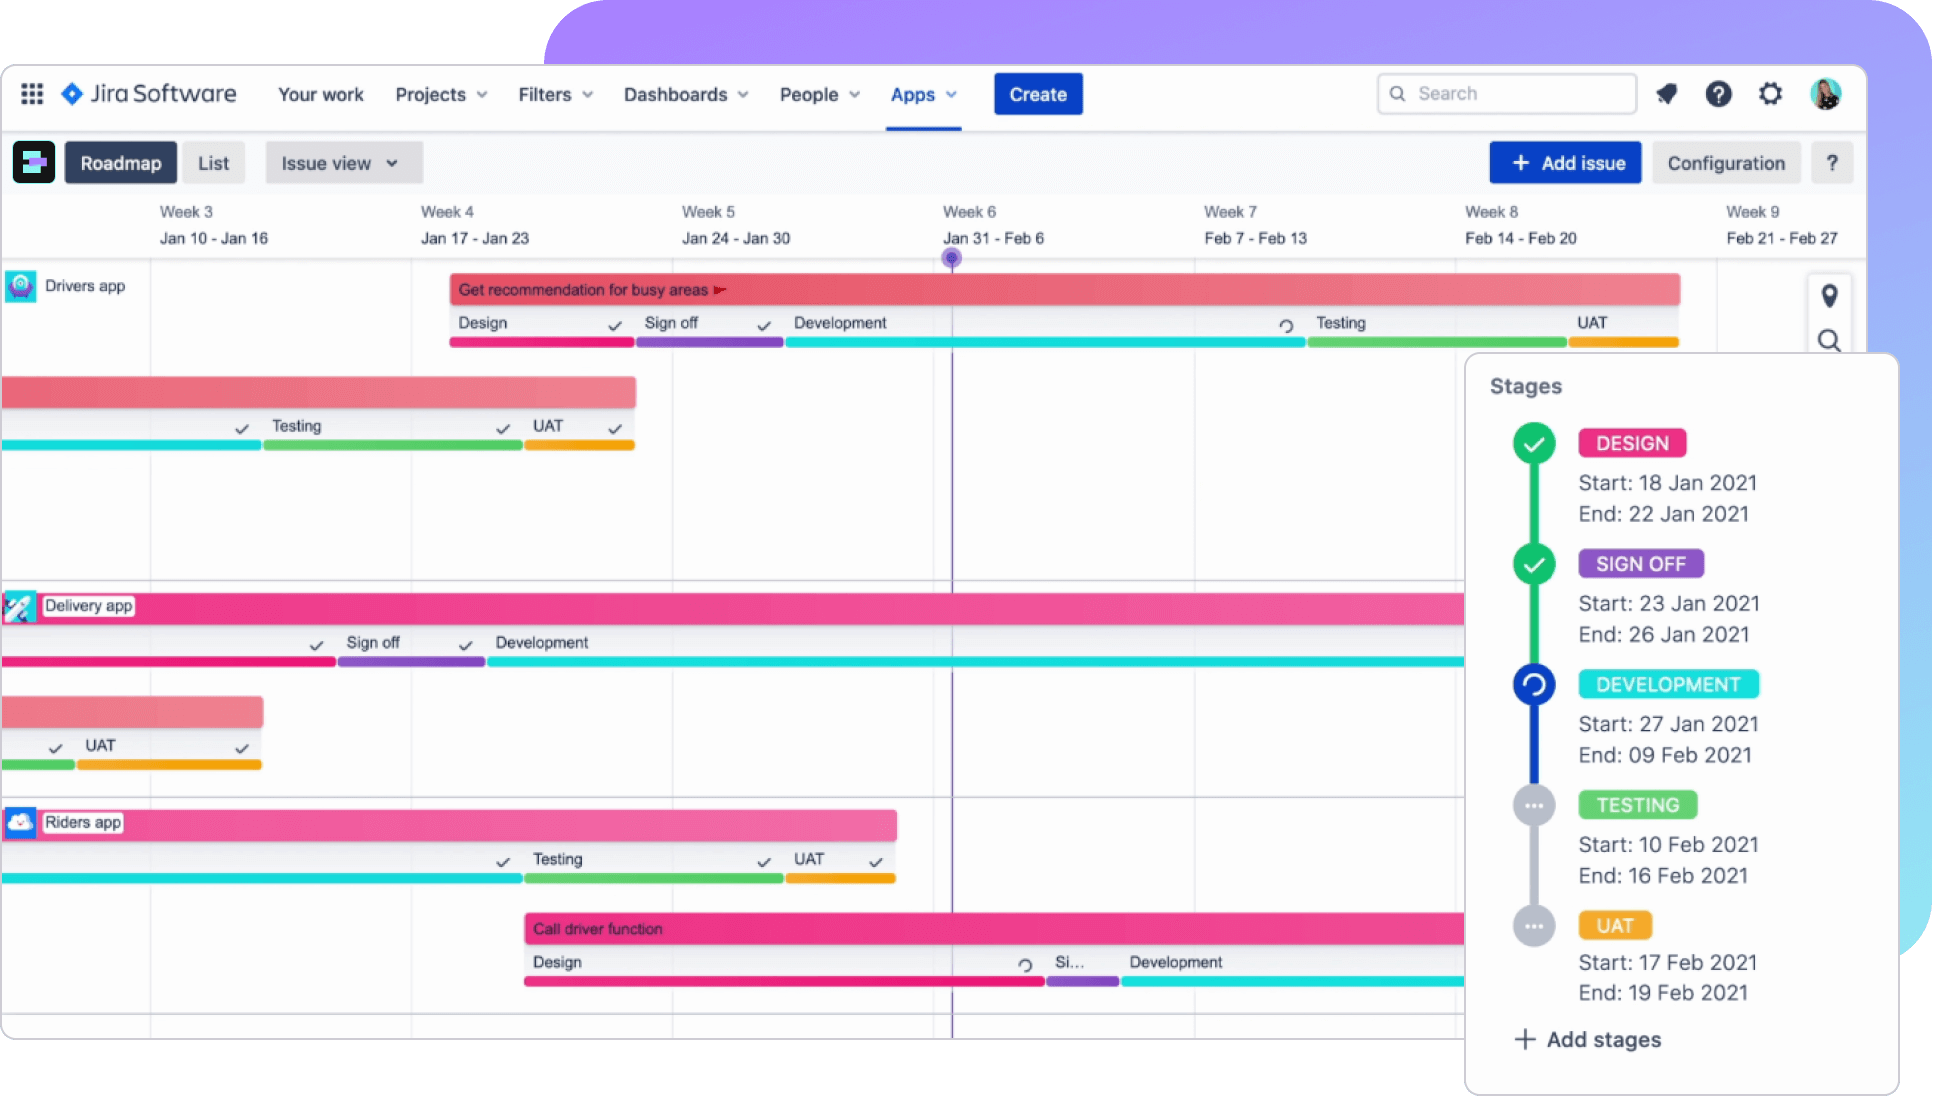Screen dimensions: 1944x1096
Task: Click the Development in-progress status circle
Action: (x=1533, y=685)
